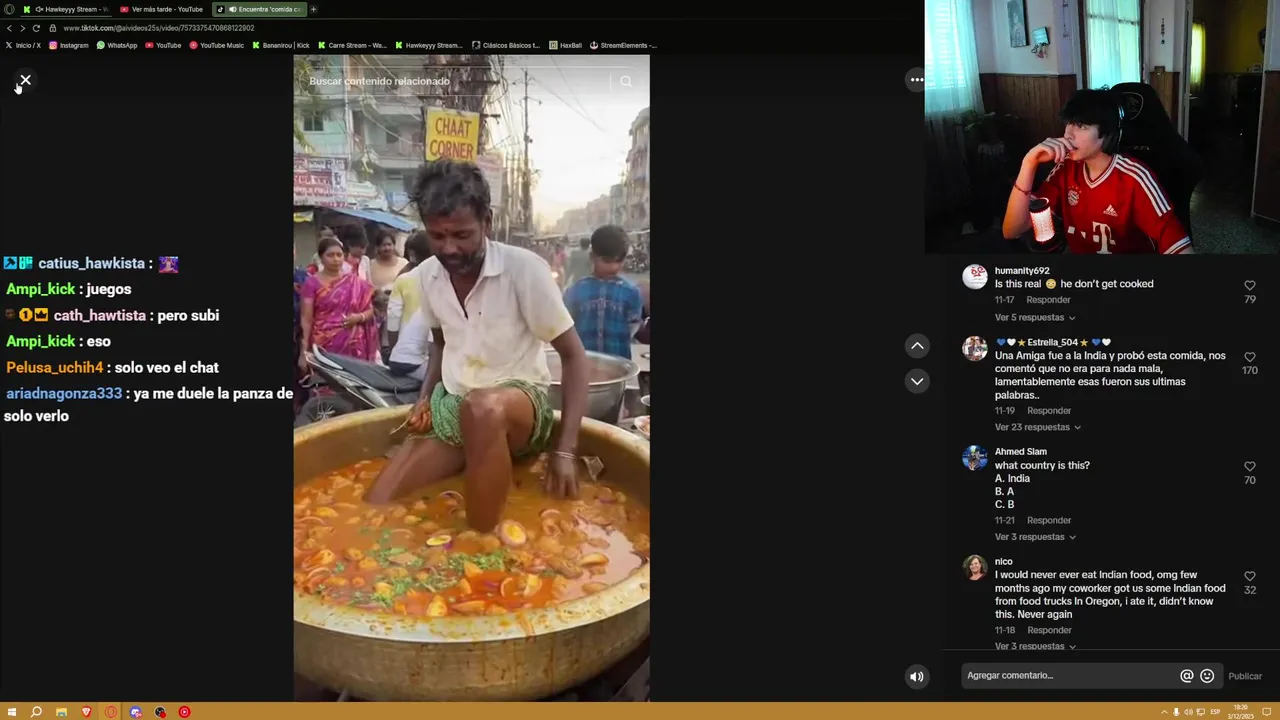1280x720 pixels.
Task: Click the Ahmed Slam username
Action: [x=1021, y=452]
